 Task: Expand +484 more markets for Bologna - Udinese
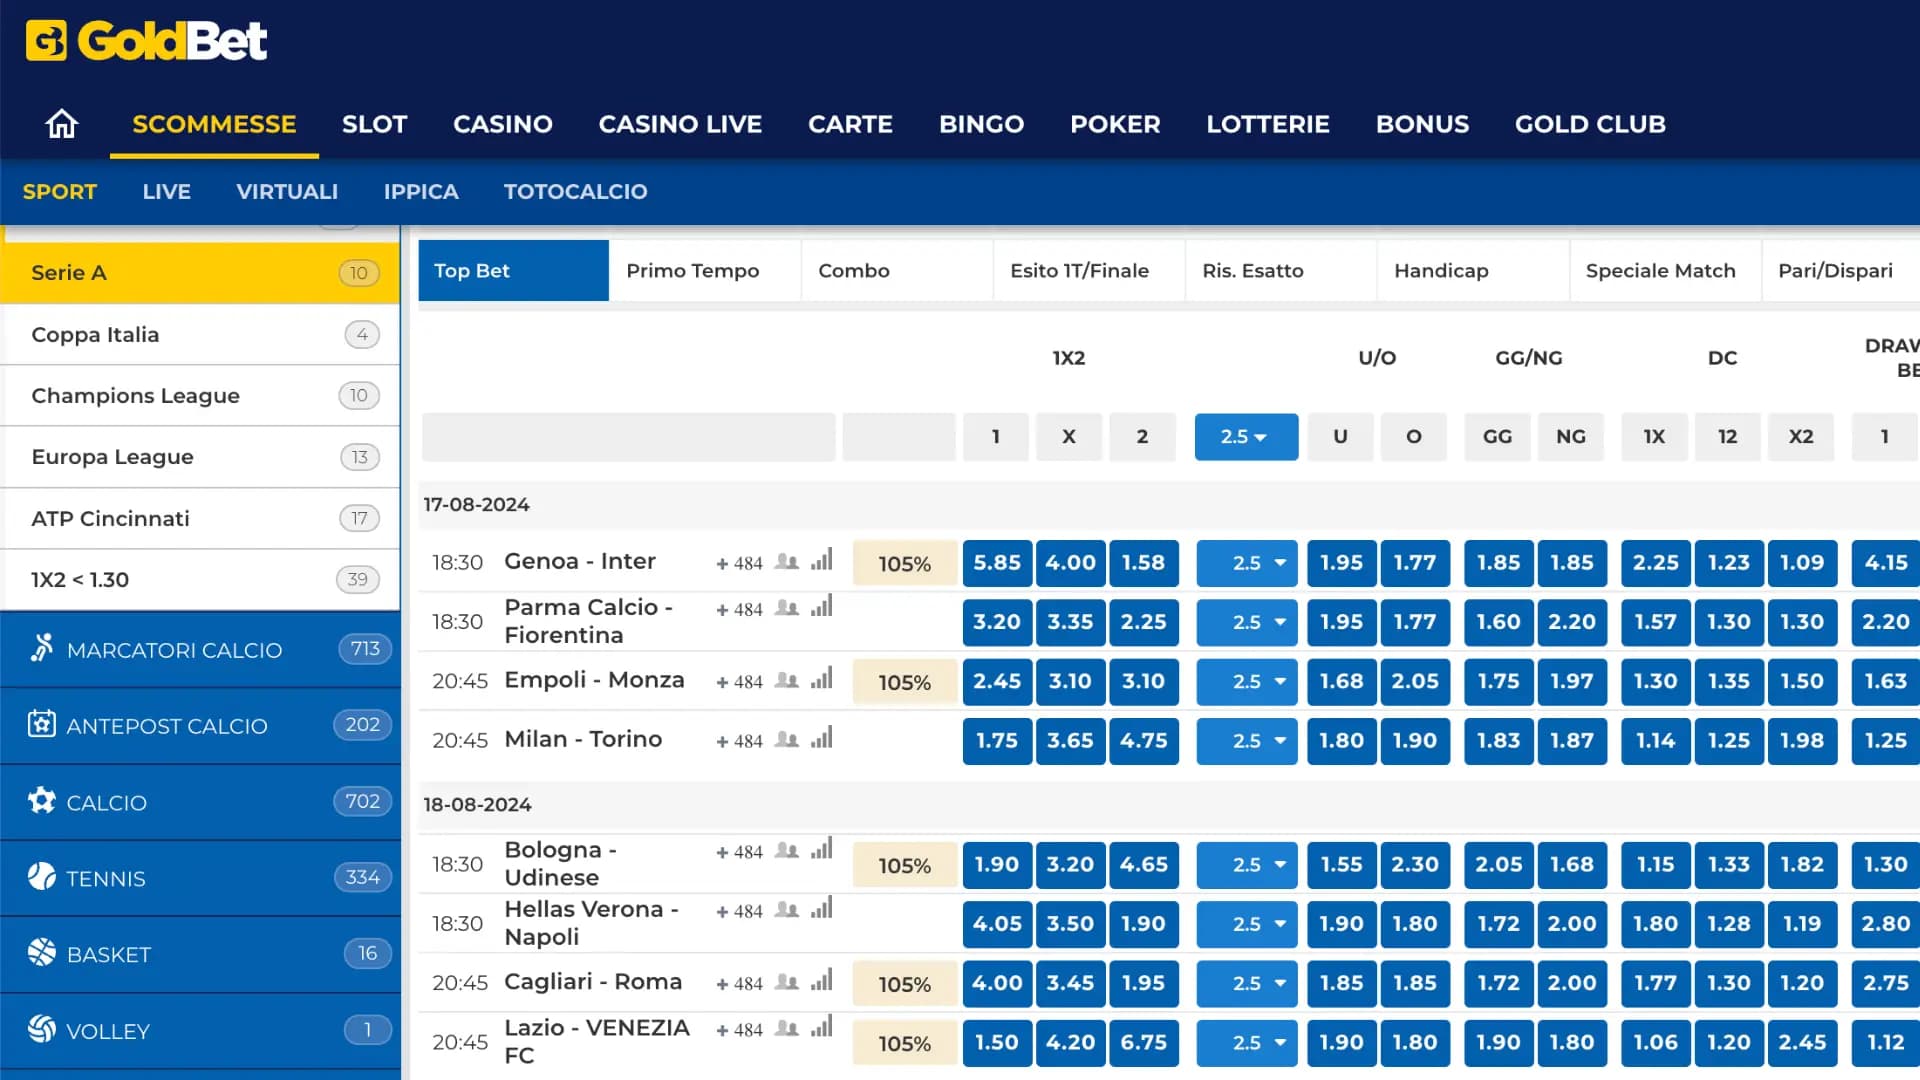(739, 852)
